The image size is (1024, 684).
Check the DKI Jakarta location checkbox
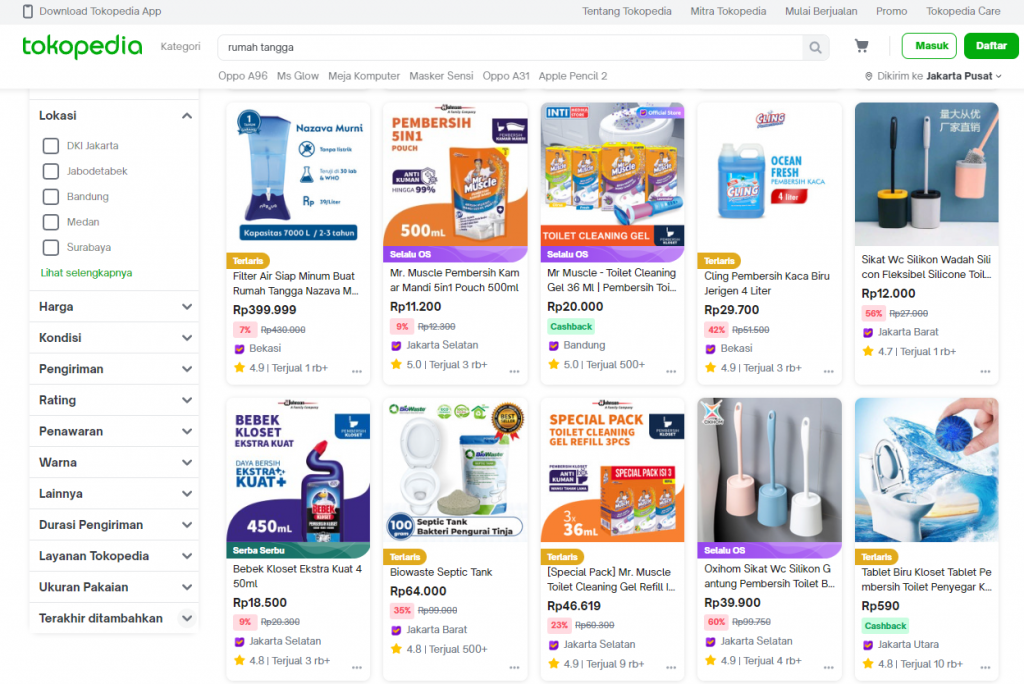coord(51,146)
